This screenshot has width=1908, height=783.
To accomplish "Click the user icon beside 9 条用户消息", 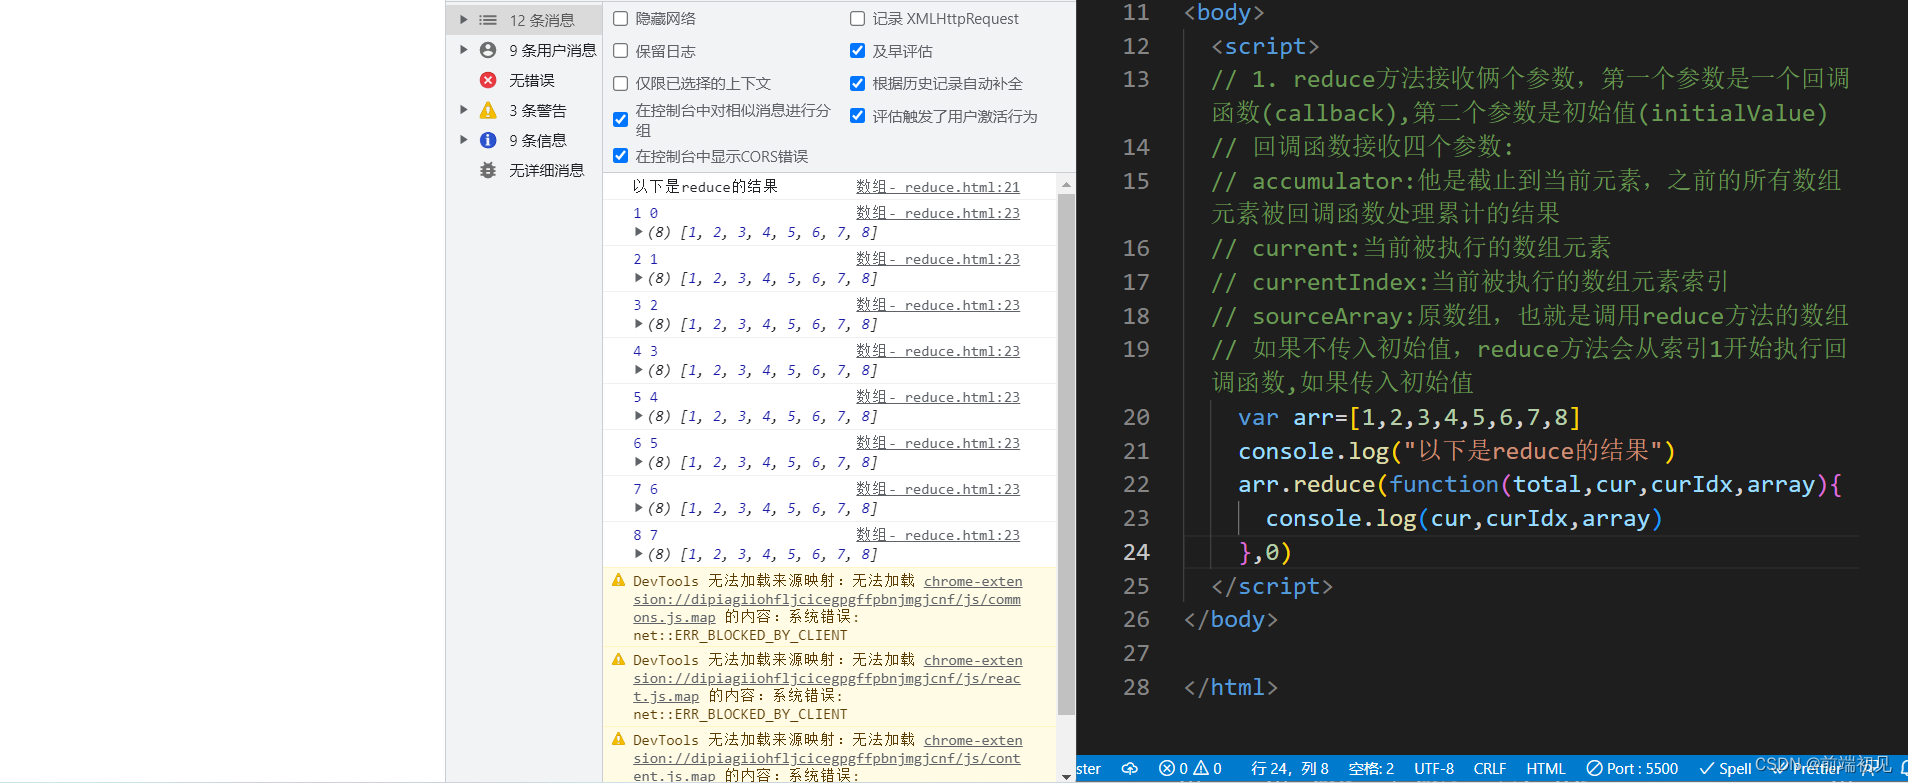I will (x=488, y=50).
